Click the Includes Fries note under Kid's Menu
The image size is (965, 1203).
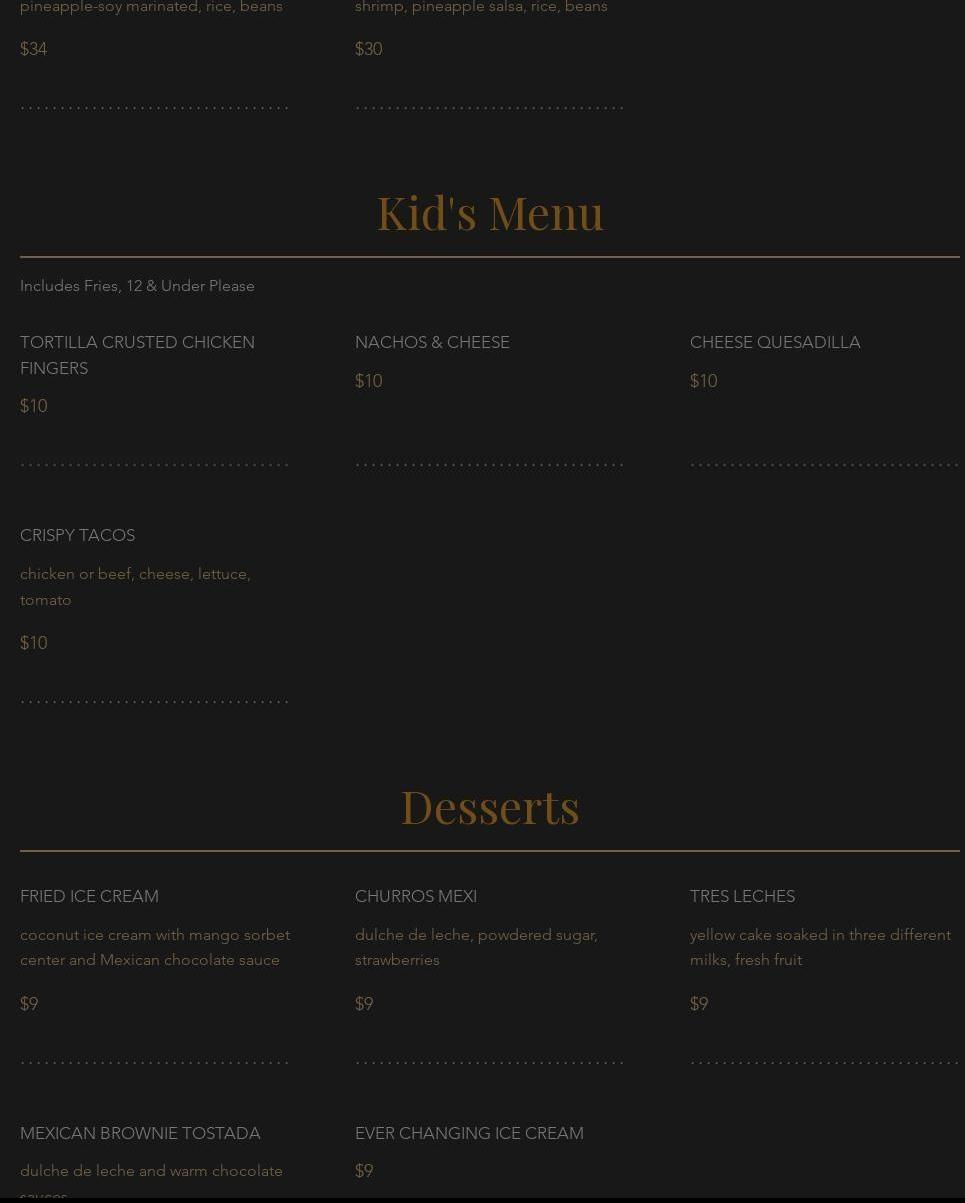coord(137,286)
